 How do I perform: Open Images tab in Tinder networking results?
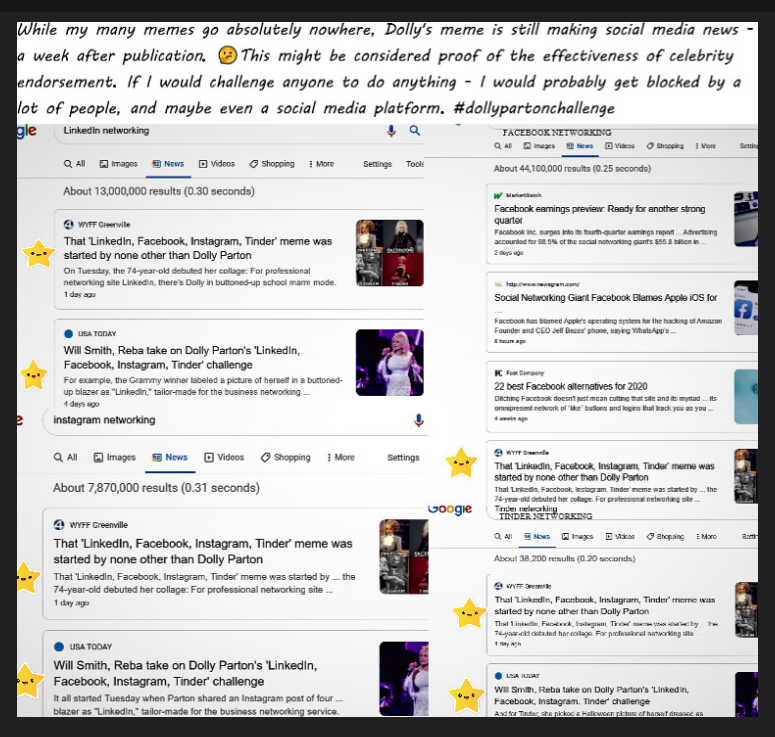[577, 536]
